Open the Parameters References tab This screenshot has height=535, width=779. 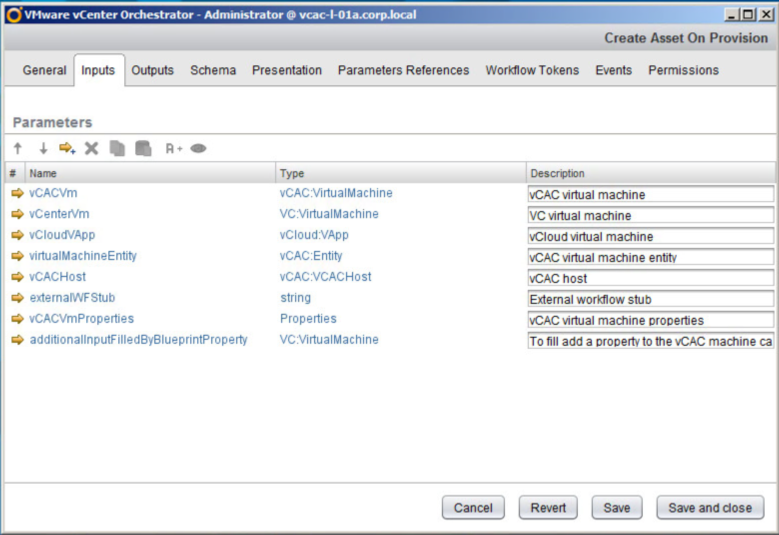point(403,70)
